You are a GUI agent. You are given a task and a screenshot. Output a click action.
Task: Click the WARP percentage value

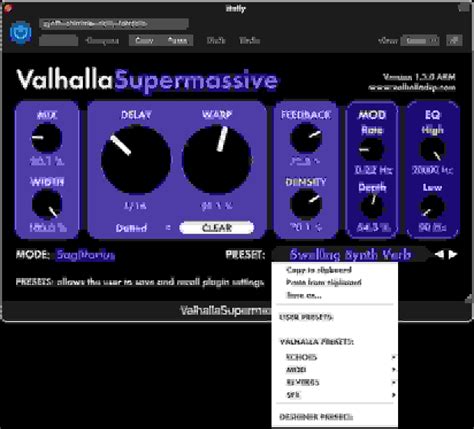point(217,206)
